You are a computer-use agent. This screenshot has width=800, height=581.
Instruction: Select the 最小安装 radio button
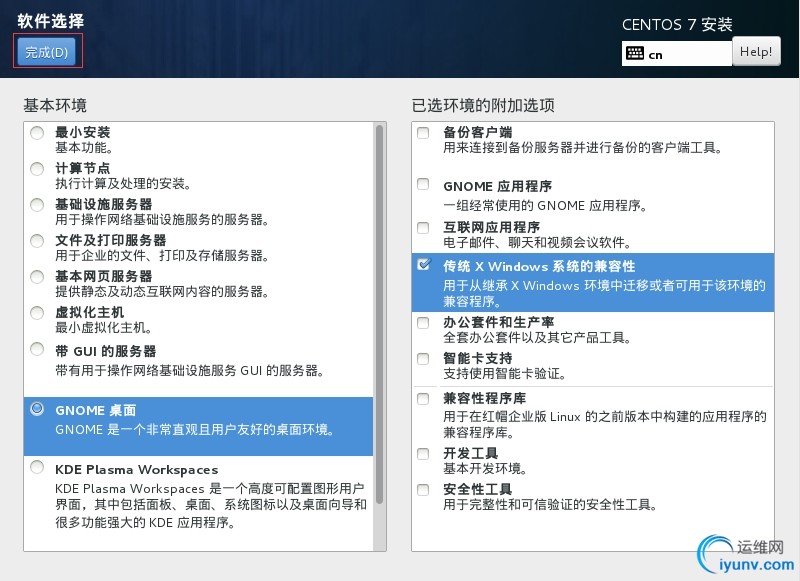click(x=37, y=133)
